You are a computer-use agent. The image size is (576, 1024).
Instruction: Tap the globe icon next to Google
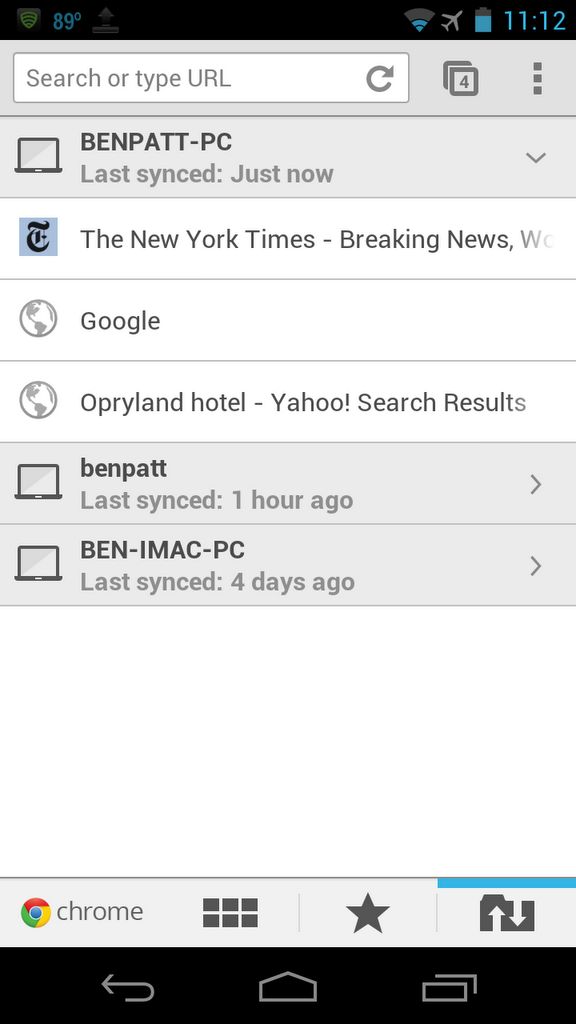38,319
